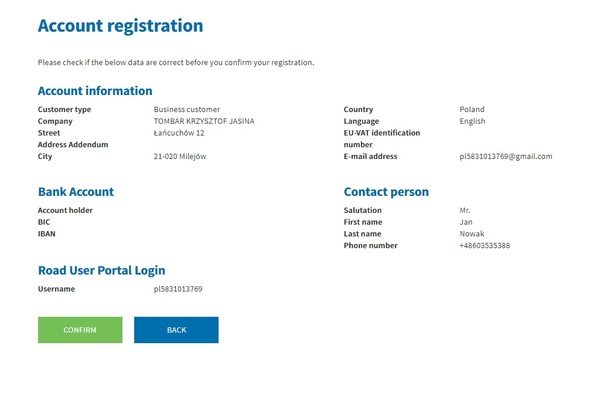Select the username value pl5831013769
Viewport: 600px width, 403px height.
pyautogui.click(x=178, y=289)
